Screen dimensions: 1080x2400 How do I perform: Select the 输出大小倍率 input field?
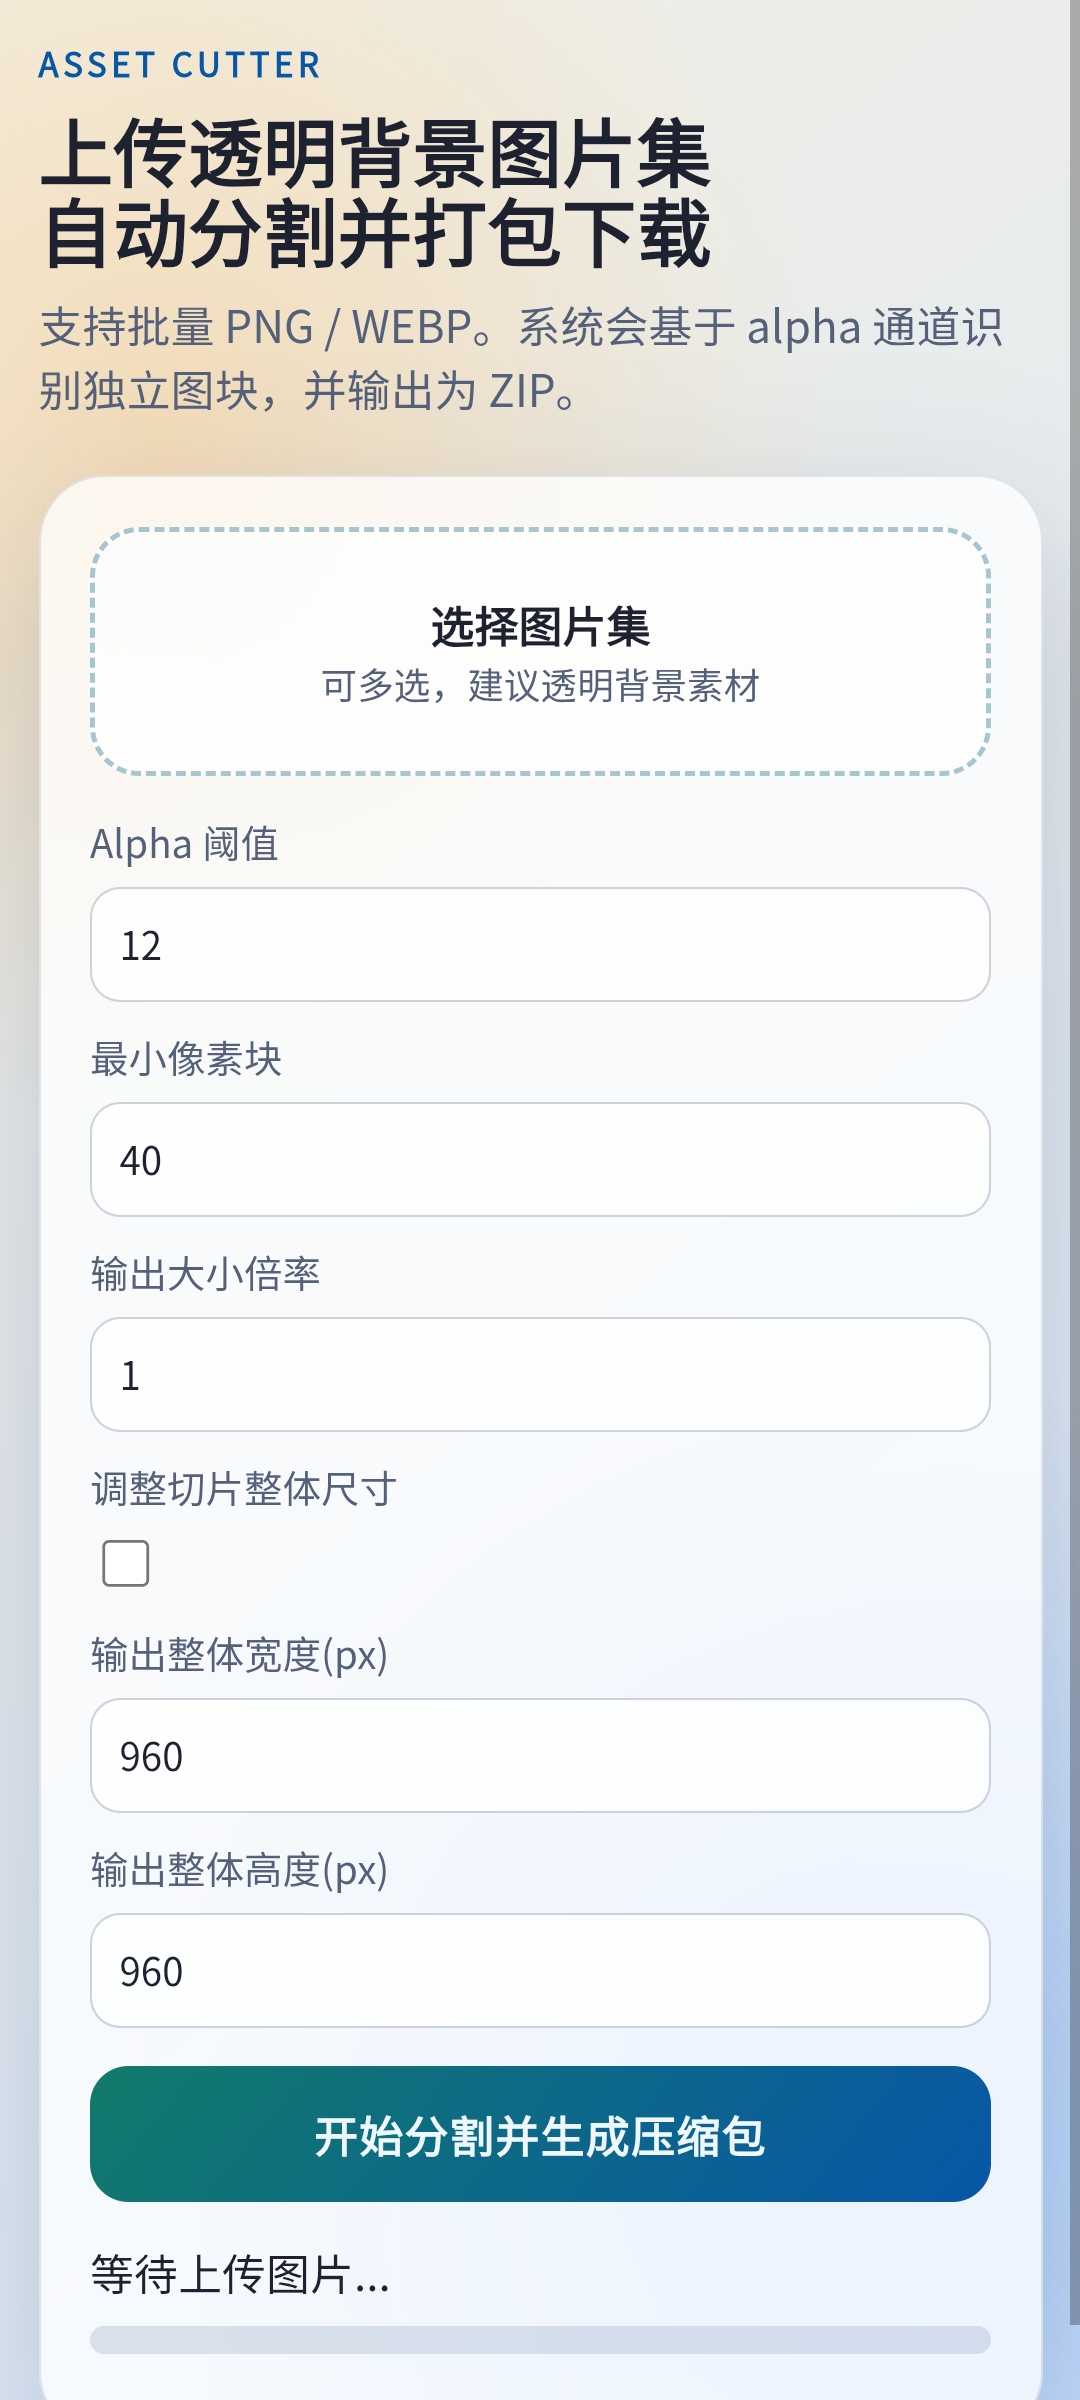(540, 1375)
